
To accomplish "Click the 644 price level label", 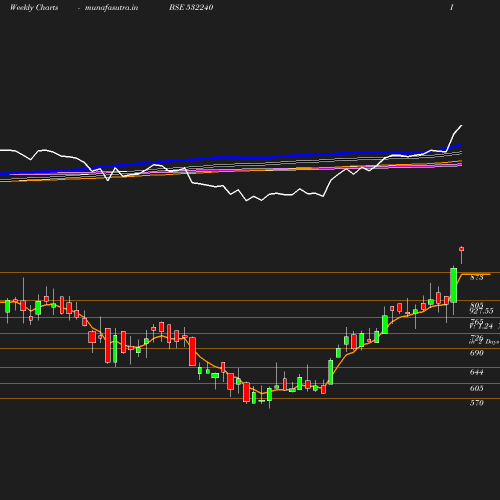I will 477,372.
